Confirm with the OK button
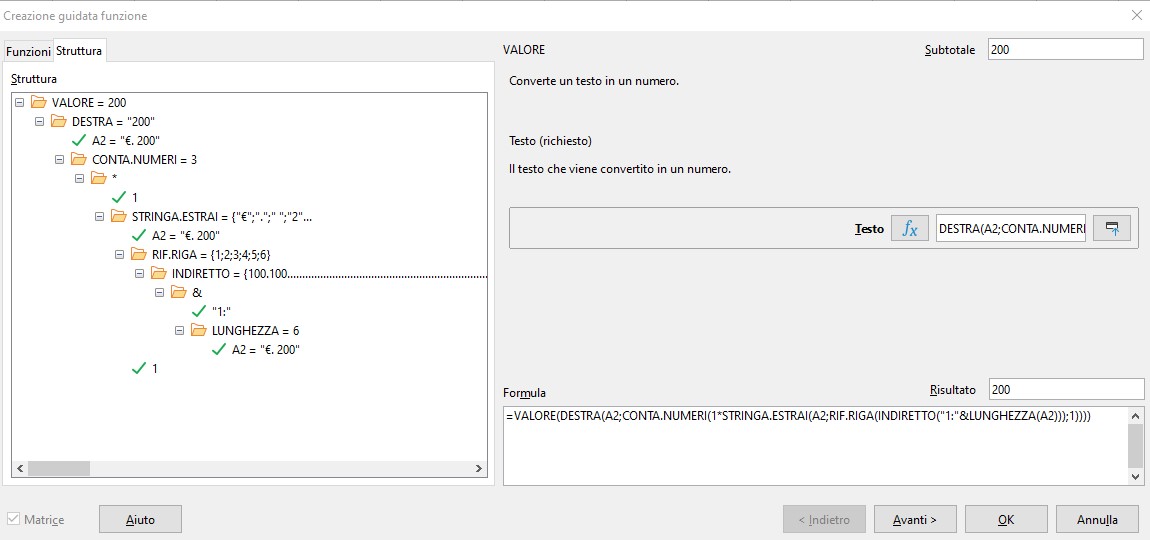 click(1006, 519)
